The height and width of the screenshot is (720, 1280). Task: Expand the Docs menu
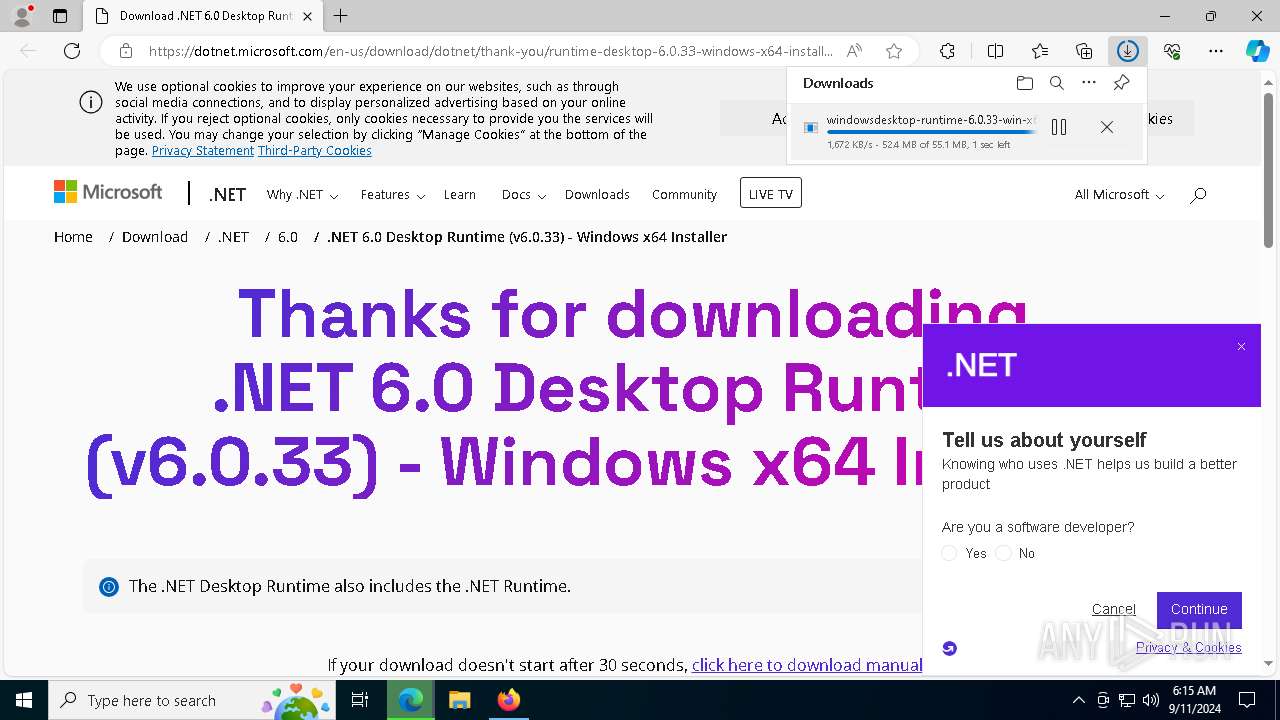tap(524, 195)
